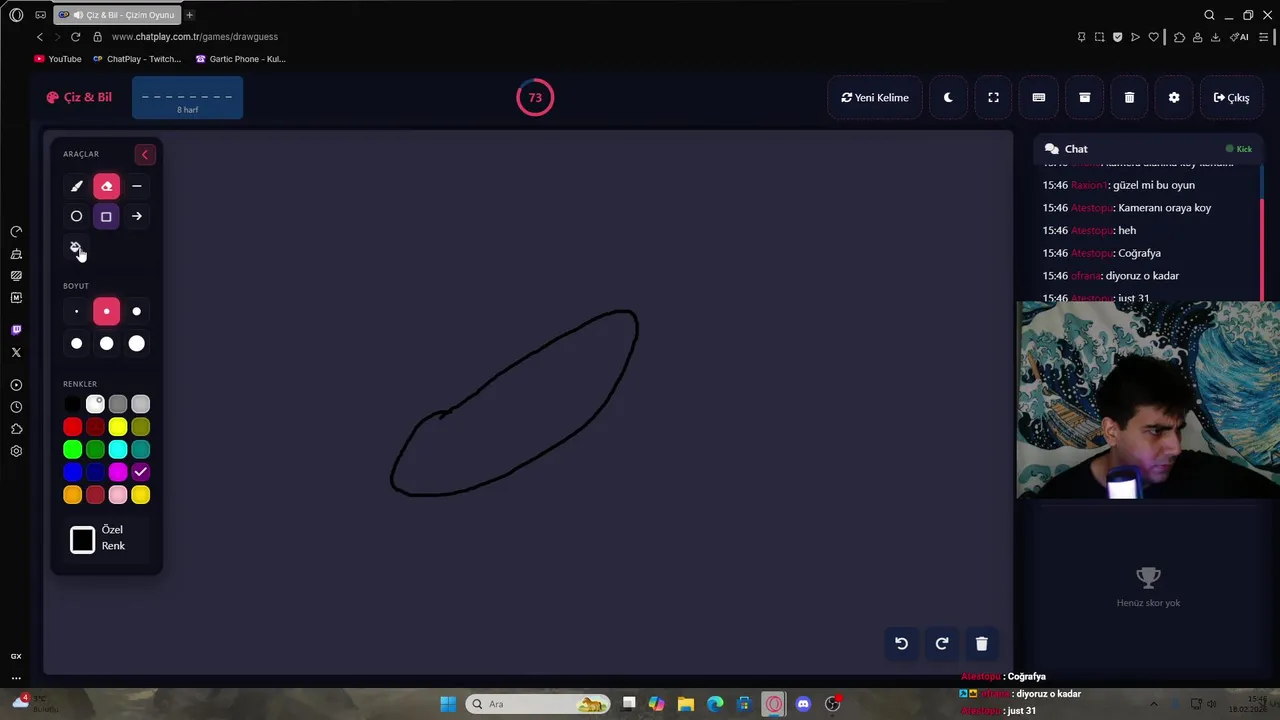Select the eraser tool
Viewport: 1280px width, 720px height.
tap(106, 186)
